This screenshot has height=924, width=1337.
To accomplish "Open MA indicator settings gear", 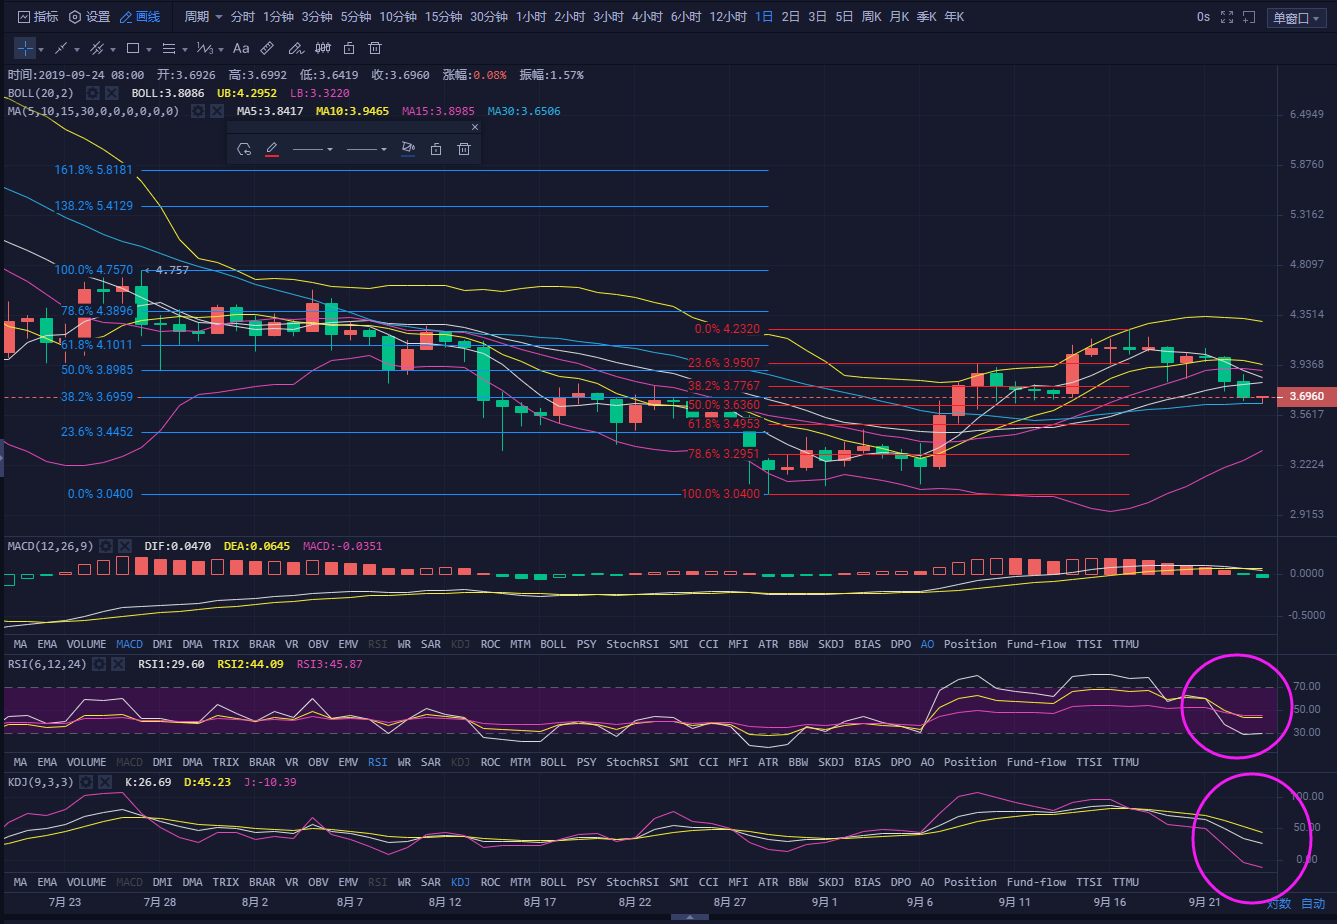I will [198, 111].
